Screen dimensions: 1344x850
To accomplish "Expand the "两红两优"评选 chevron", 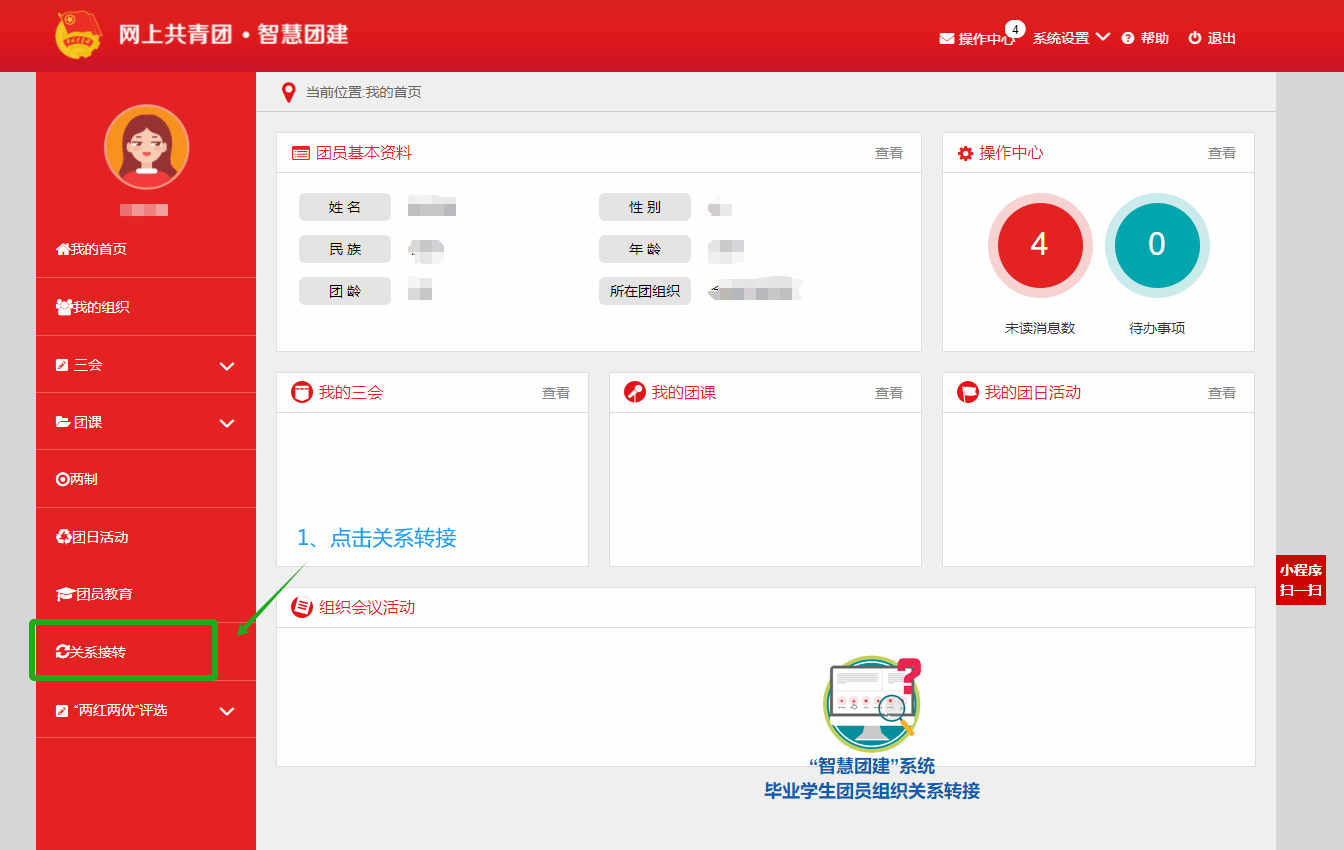I will click(227, 711).
